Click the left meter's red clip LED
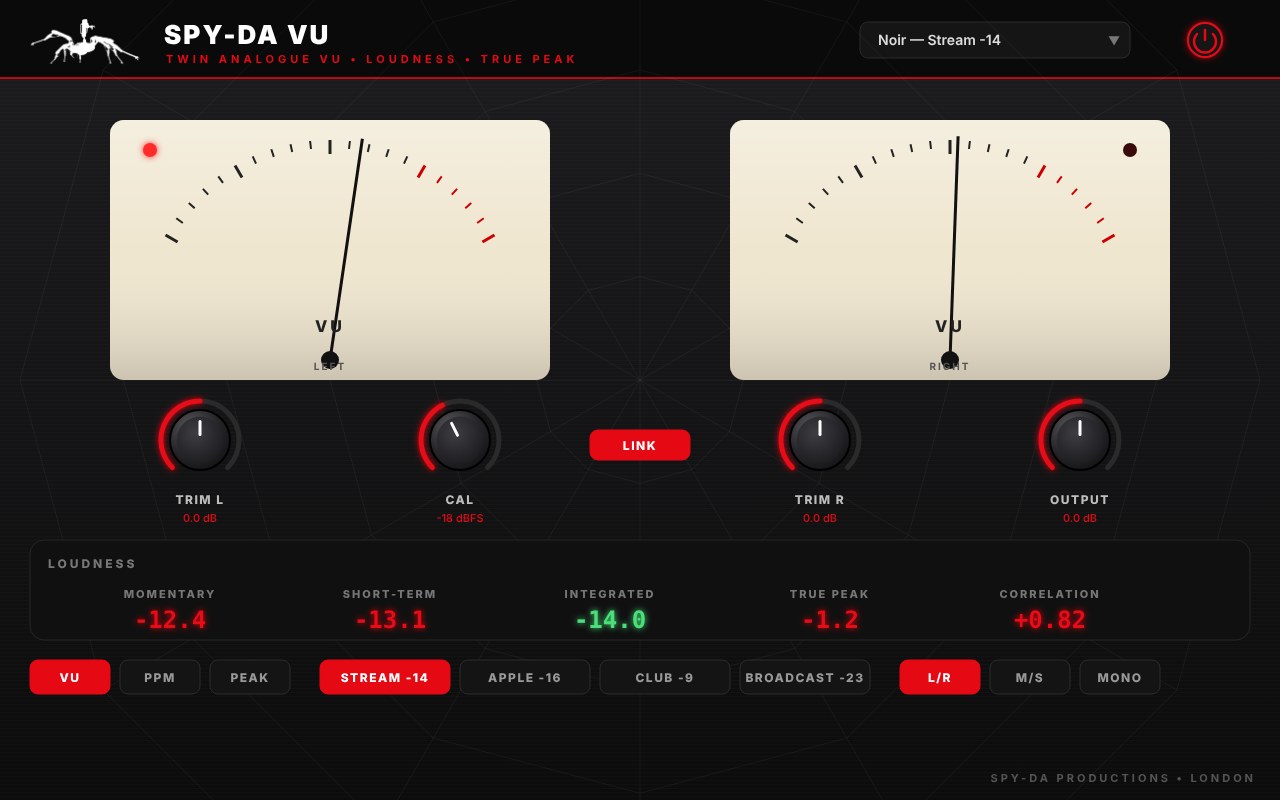This screenshot has width=1280, height=800. click(x=150, y=150)
